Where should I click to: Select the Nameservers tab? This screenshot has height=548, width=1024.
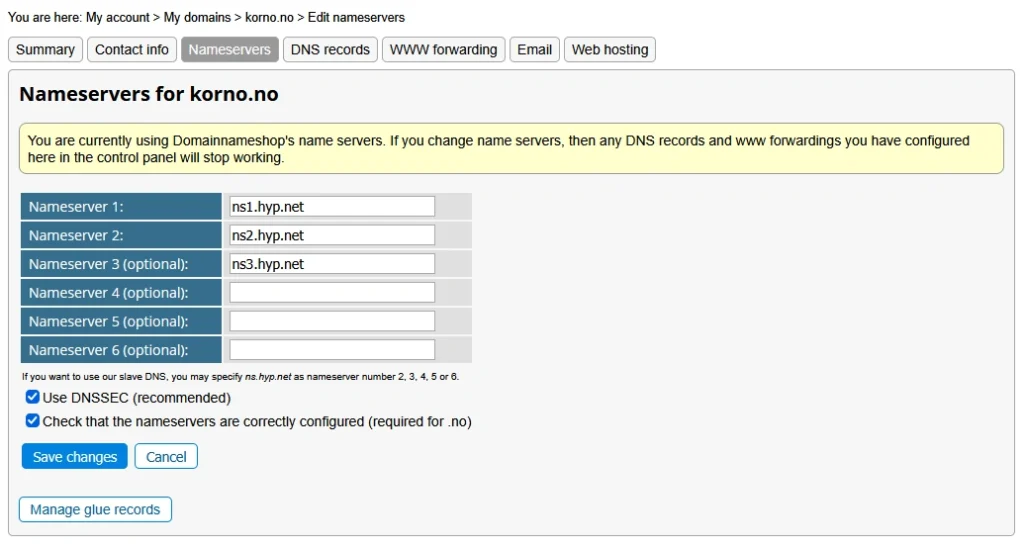(230, 50)
